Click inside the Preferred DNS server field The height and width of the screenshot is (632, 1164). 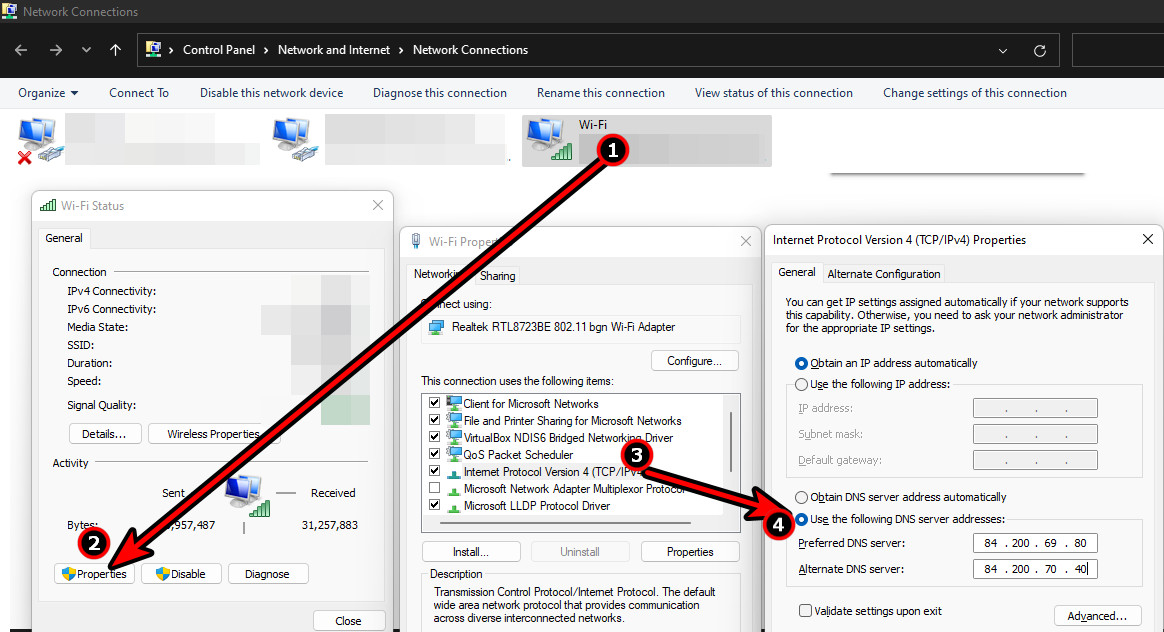click(1035, 542)
